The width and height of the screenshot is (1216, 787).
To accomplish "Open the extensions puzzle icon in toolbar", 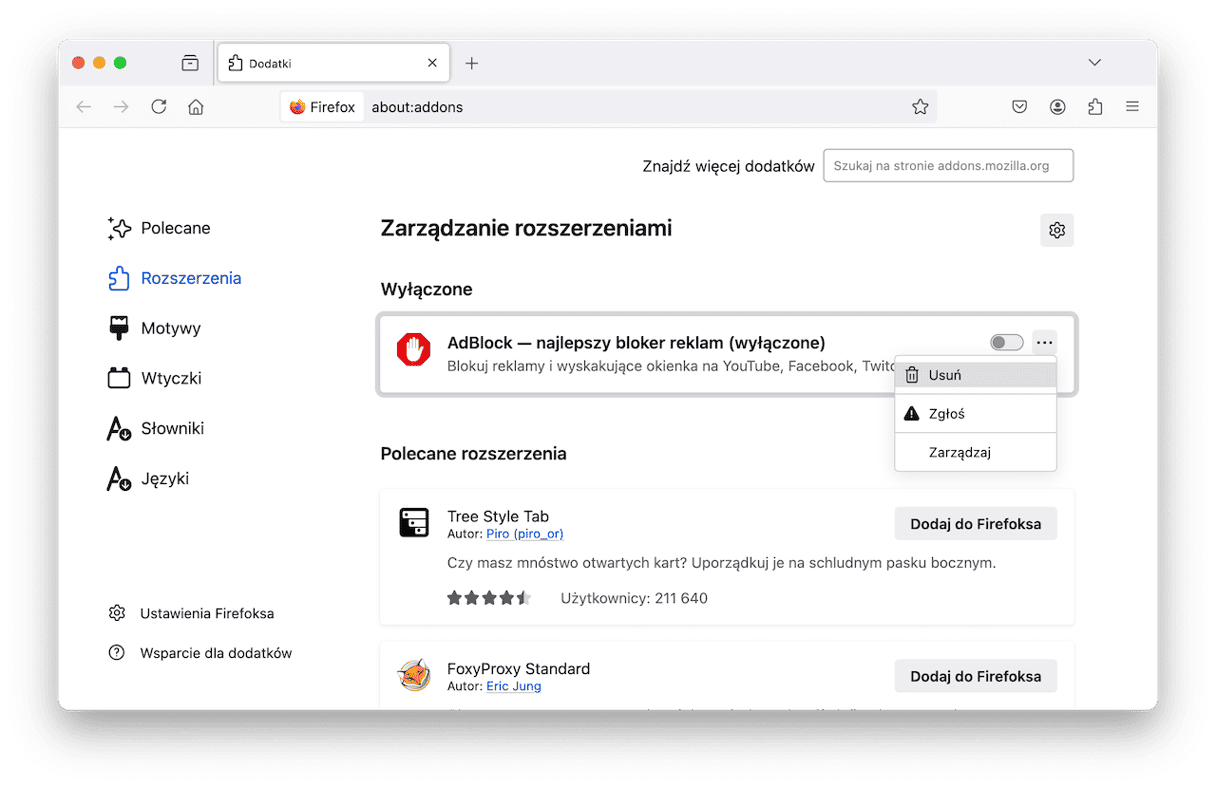I will coord(1095,107).
